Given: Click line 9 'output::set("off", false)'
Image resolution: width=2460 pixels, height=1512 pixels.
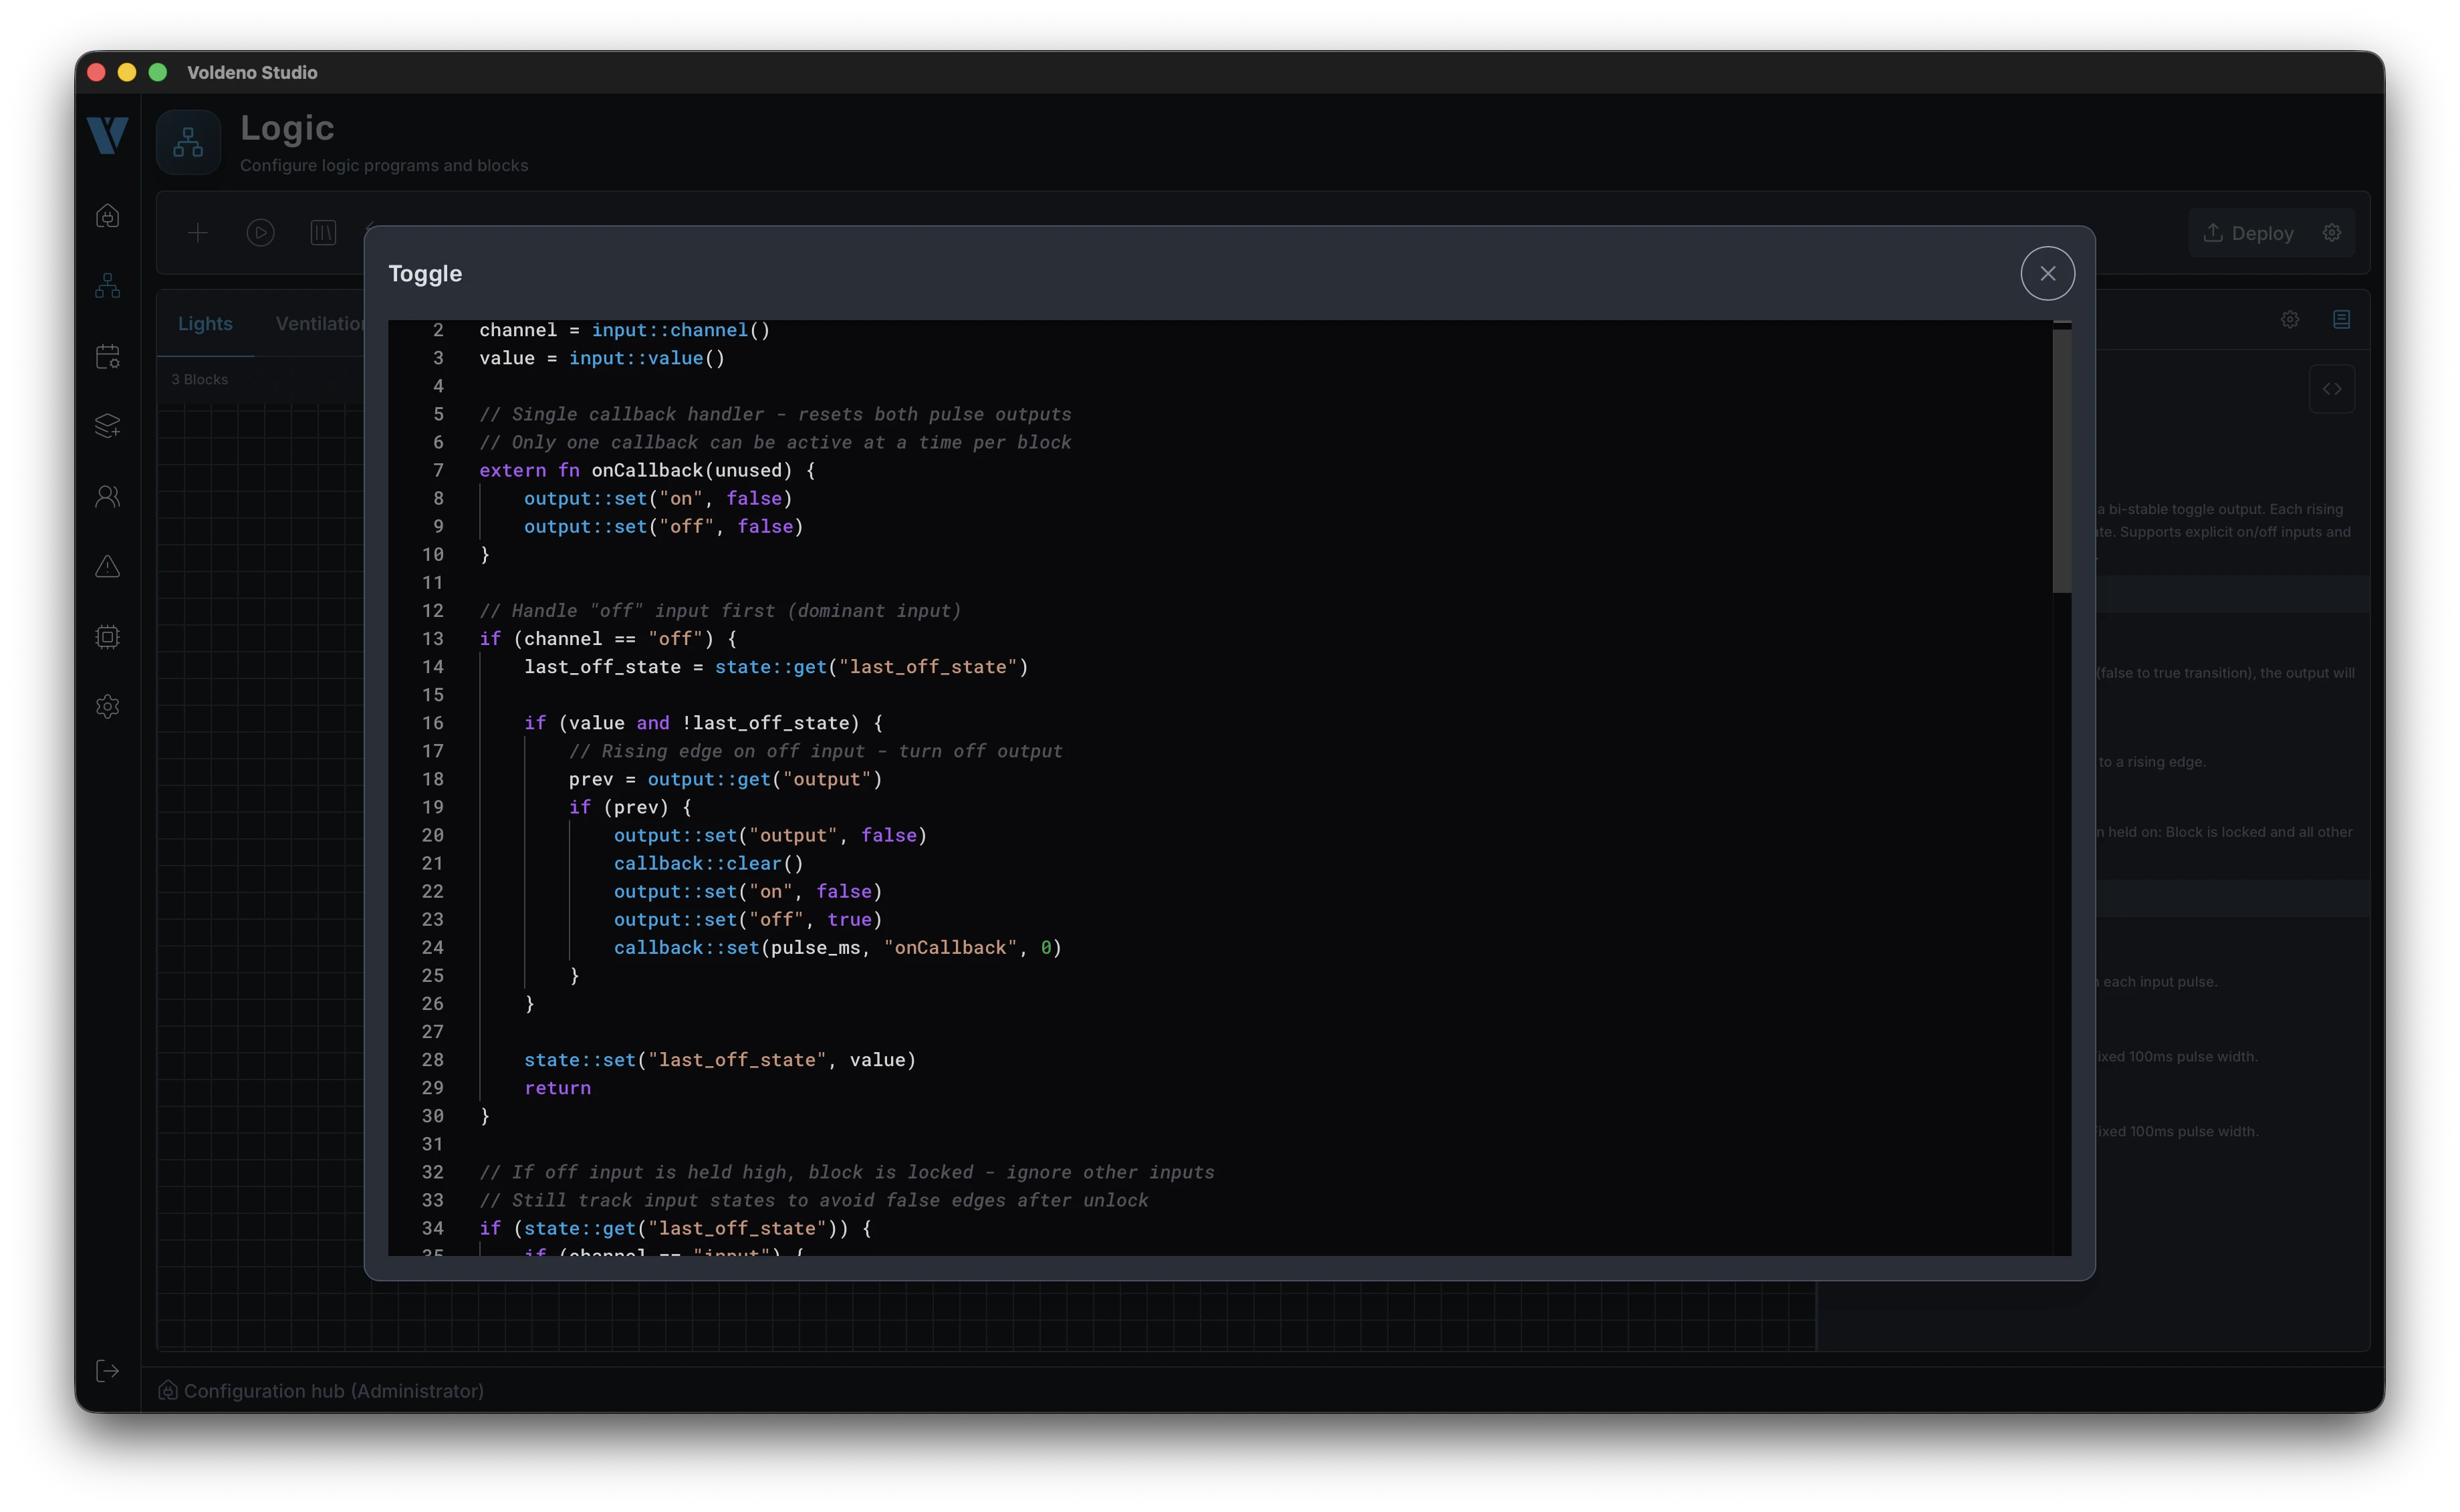Looking at the screenshot, I should point(664,526).
